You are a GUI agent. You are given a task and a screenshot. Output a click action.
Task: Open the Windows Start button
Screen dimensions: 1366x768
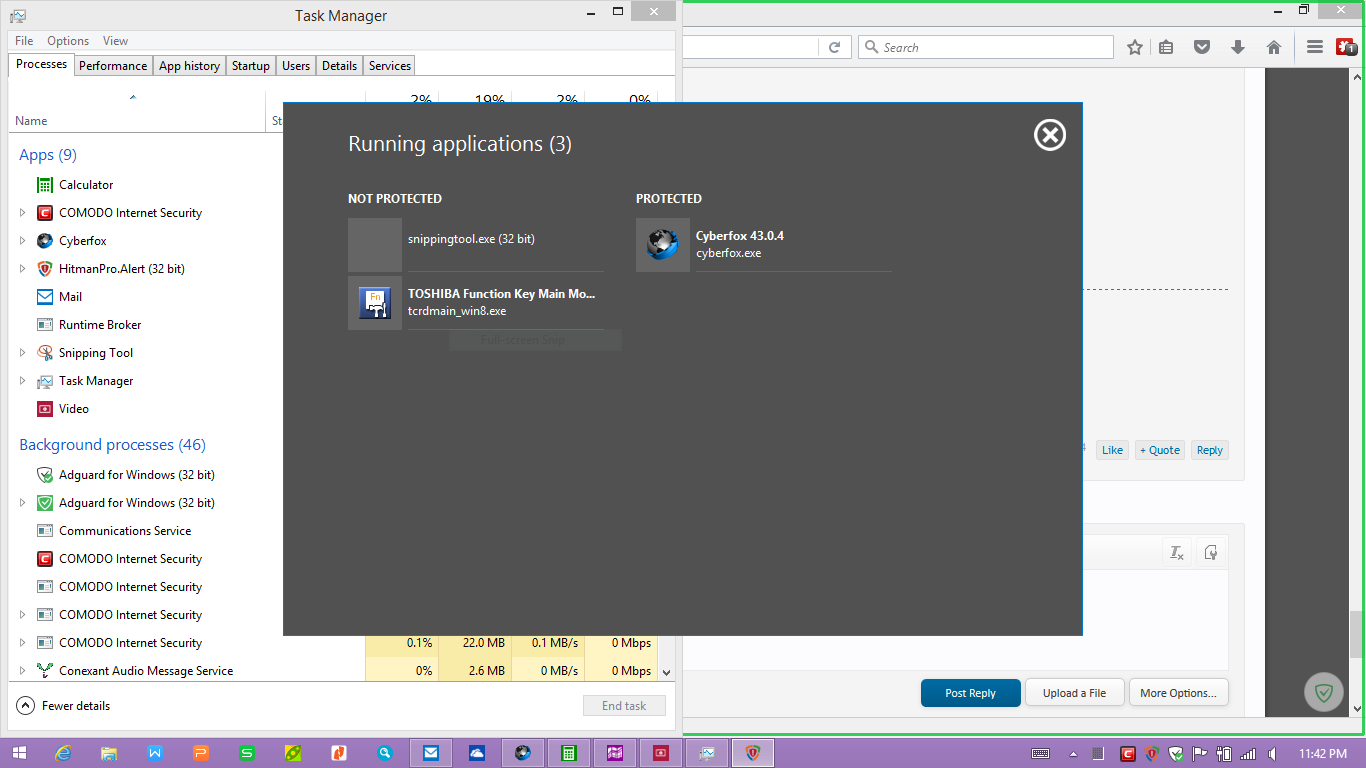tap(19, 753)
